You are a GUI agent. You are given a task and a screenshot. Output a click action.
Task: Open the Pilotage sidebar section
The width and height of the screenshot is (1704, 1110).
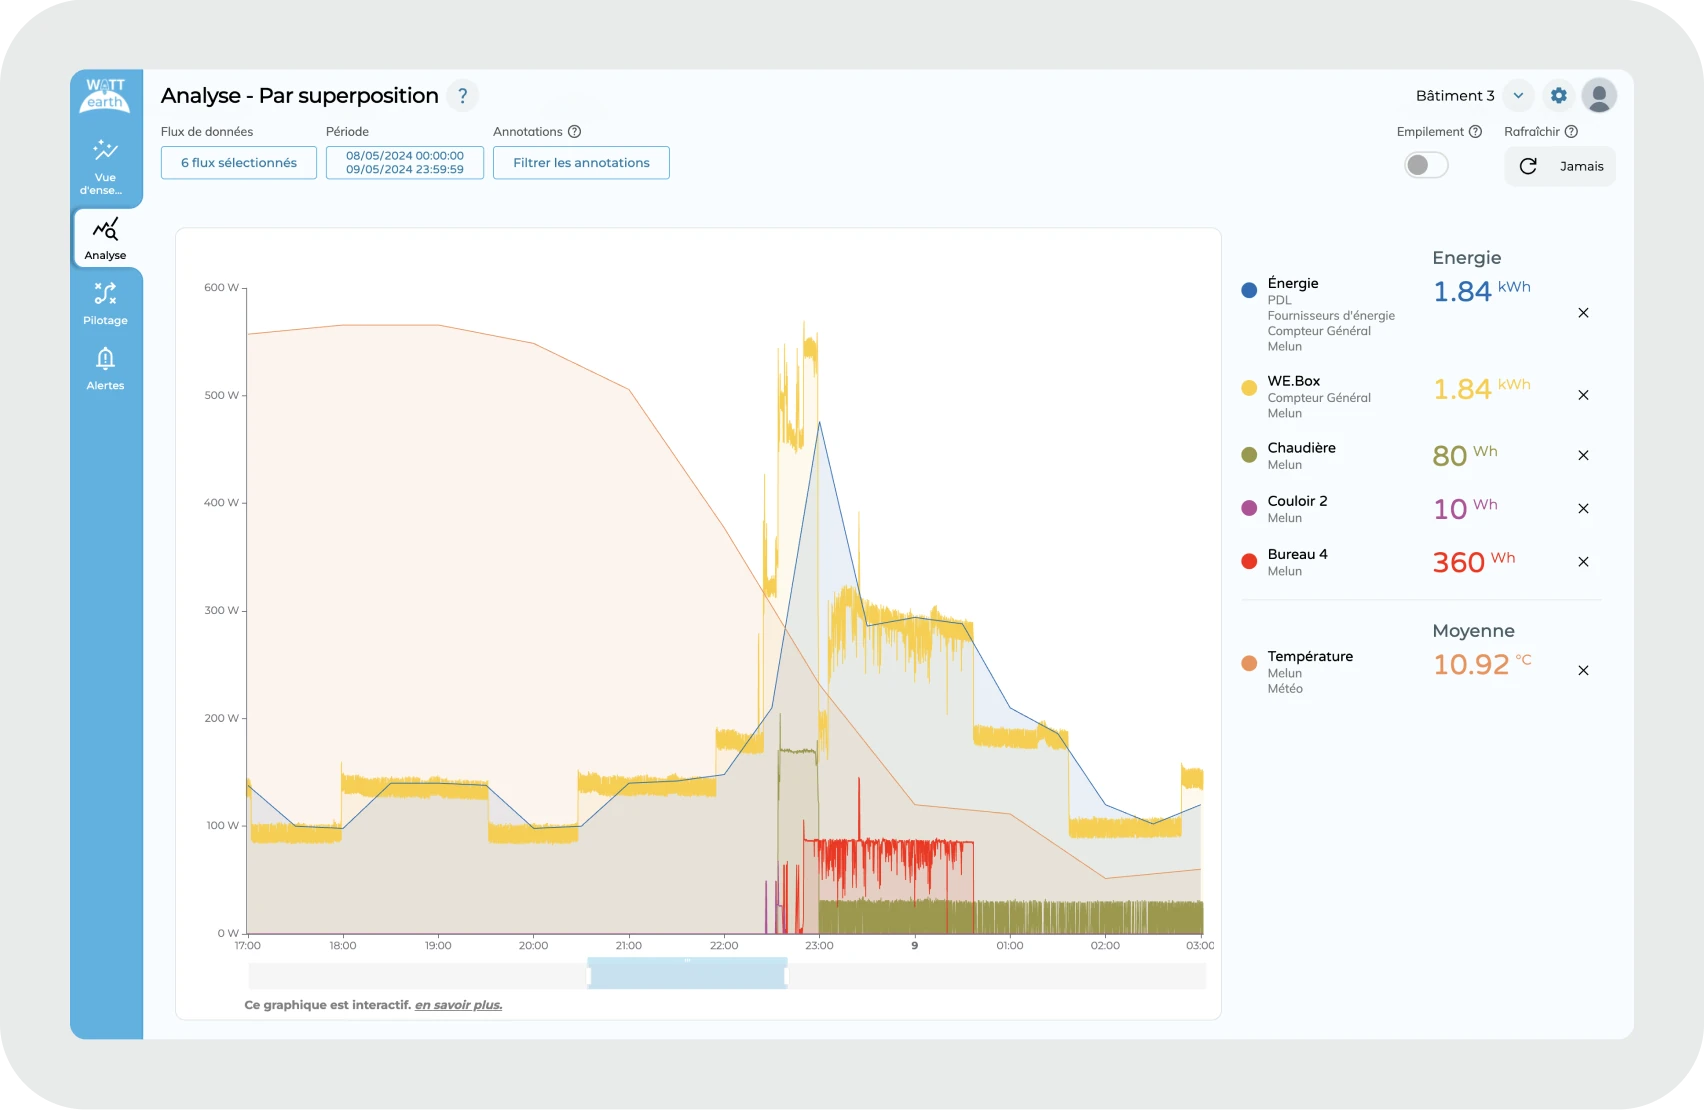pos(105,304)
